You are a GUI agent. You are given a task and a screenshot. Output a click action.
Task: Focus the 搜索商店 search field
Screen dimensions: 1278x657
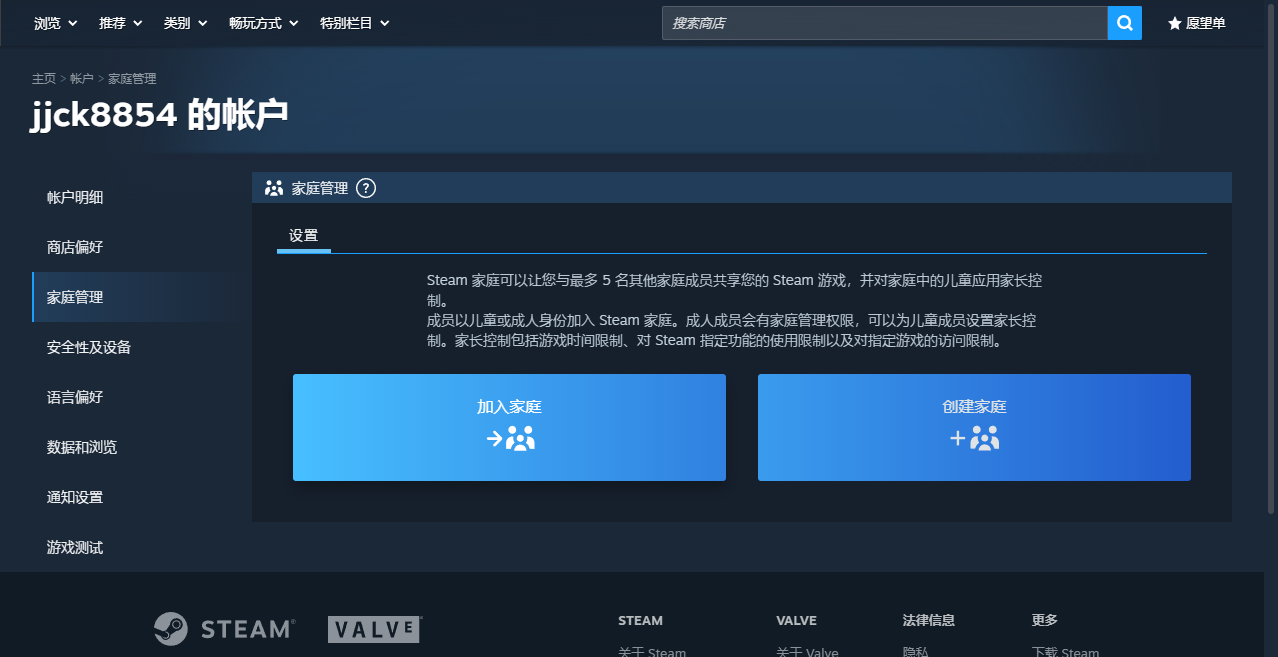click(x=884, y=23)
